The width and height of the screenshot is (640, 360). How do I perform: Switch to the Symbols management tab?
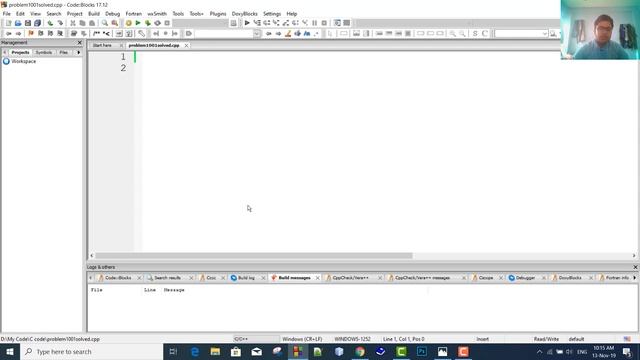[x=44, y=52]
